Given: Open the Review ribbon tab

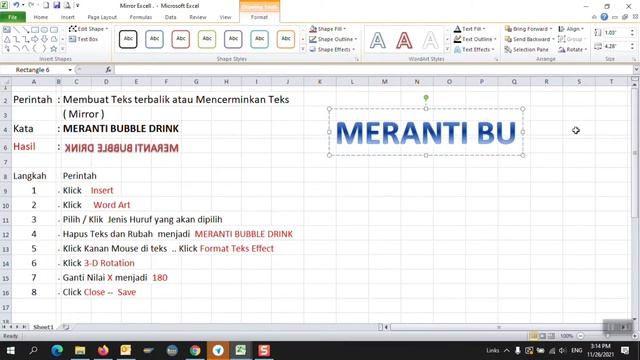Looking at the screenshot, I should 198,17.
